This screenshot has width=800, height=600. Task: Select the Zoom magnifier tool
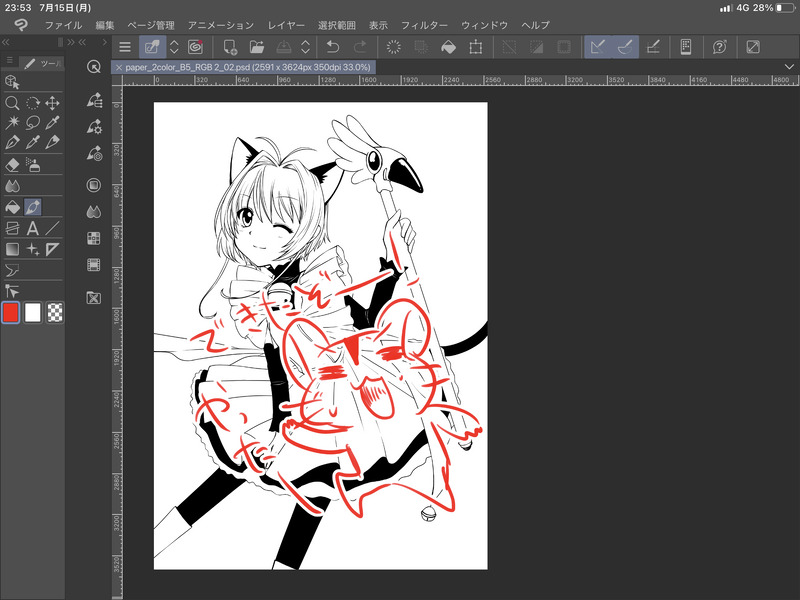pyautogui.click(x=12, y=103)
